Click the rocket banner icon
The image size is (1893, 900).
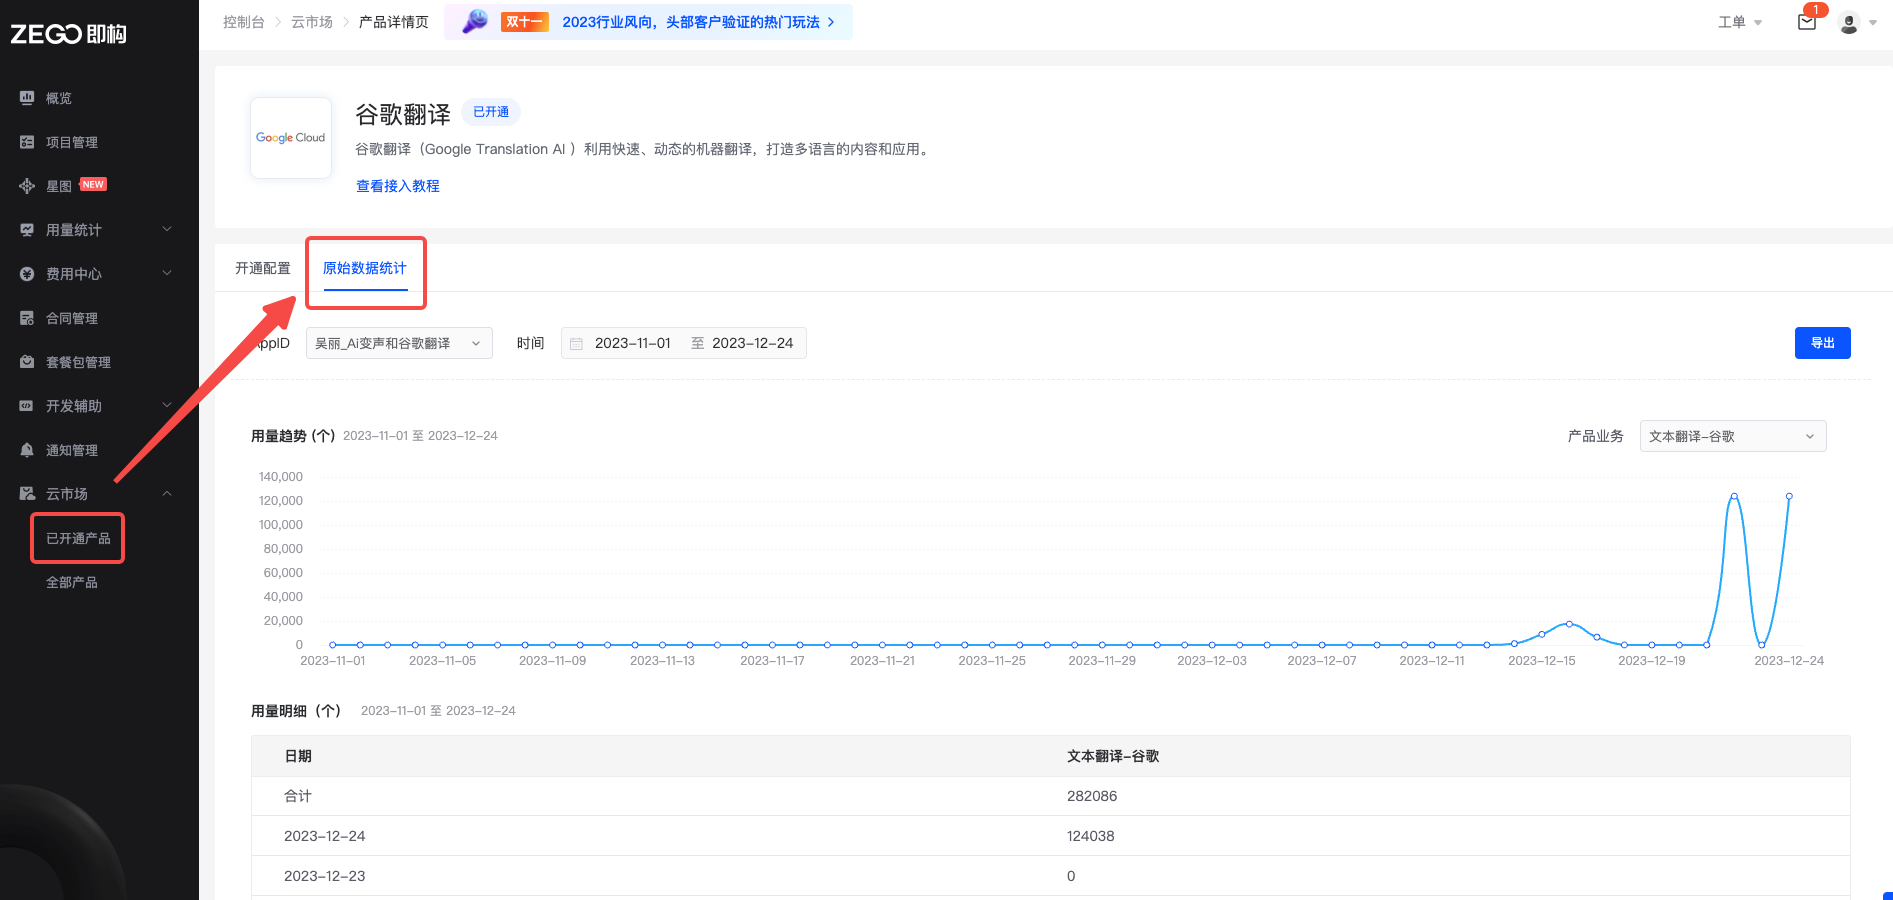(475, 21)
